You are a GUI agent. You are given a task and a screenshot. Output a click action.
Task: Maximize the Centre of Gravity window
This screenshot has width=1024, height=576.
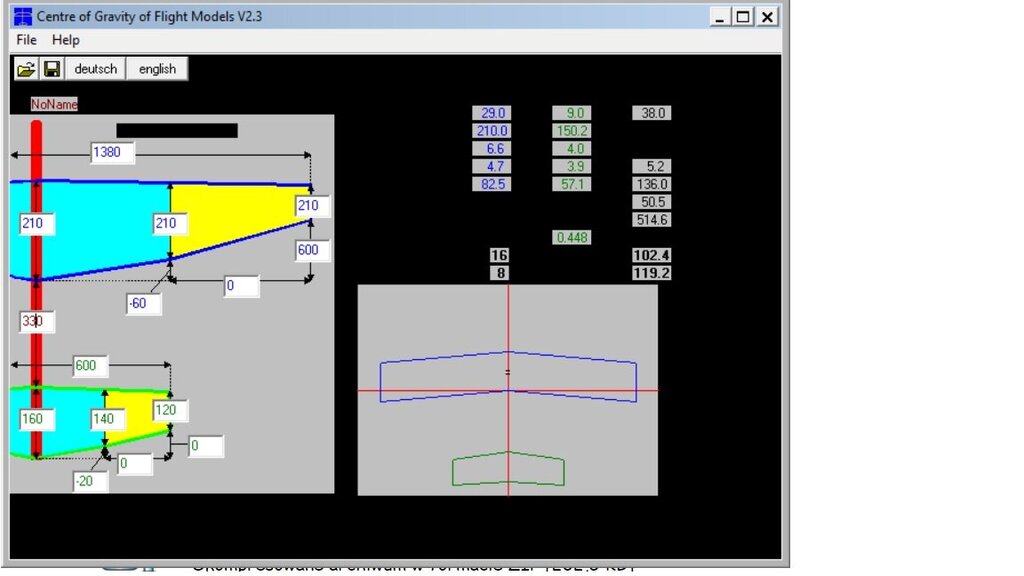[743, 17]
